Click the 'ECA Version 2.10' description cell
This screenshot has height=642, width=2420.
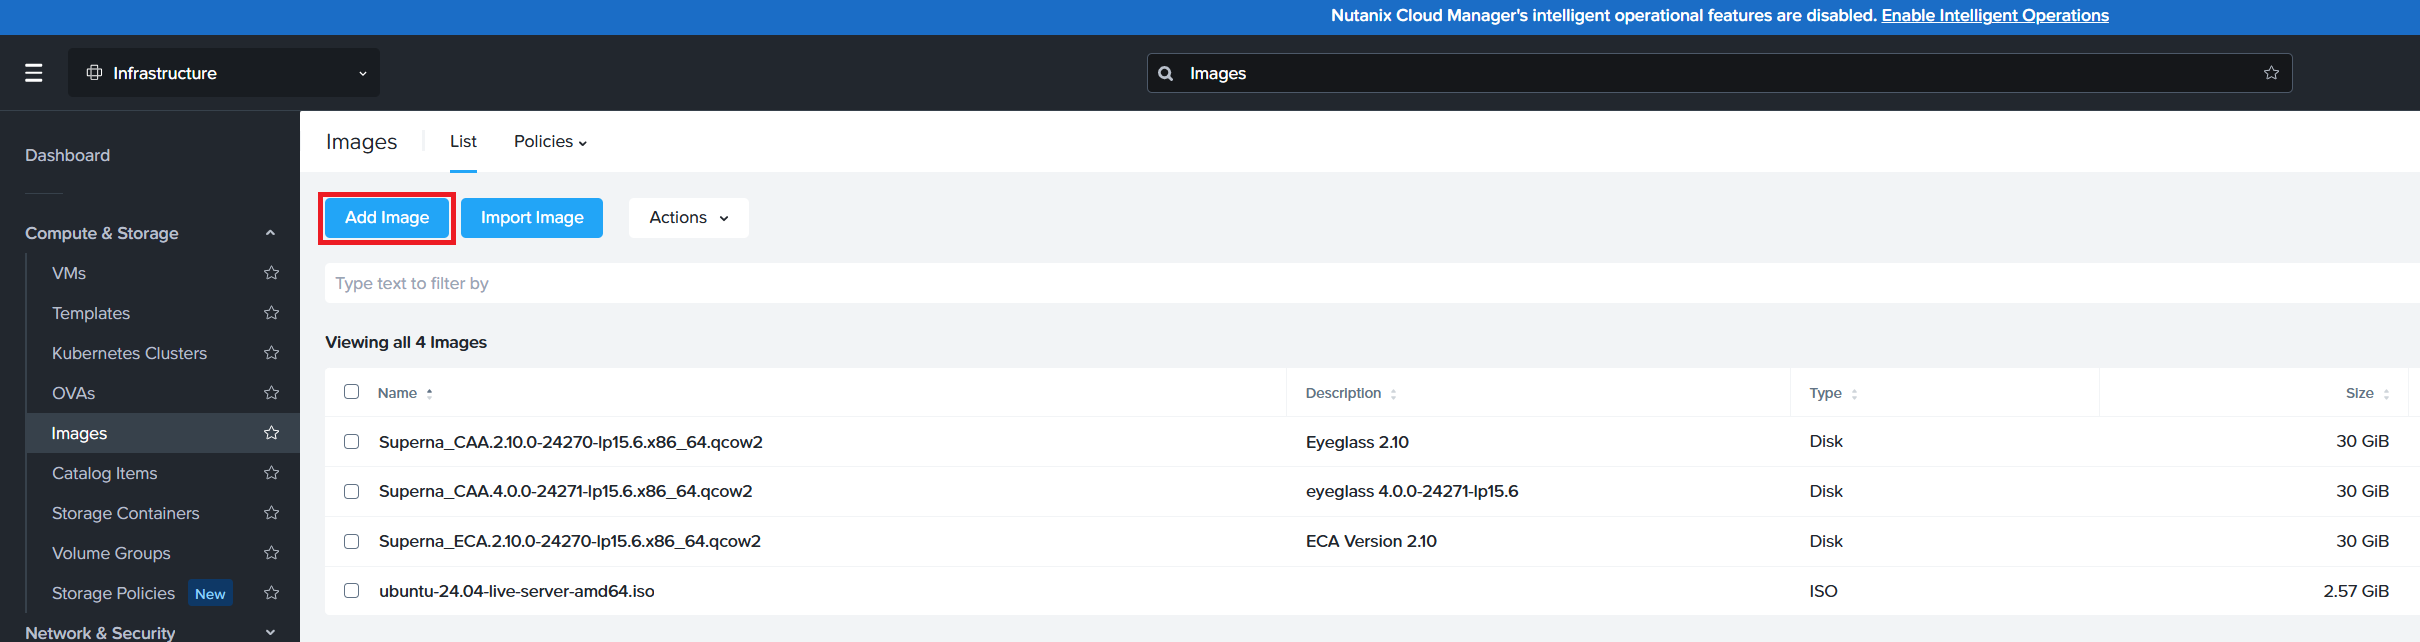pos(1371,542)
